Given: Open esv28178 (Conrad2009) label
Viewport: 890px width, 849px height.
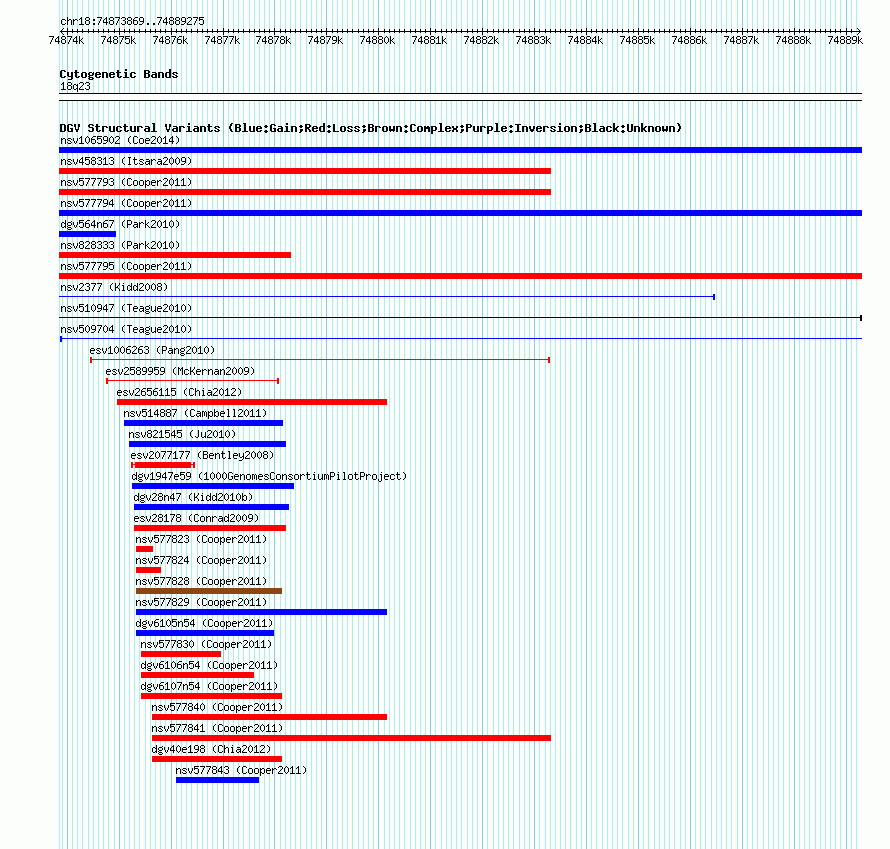Looking at the screenshot, I should (x=196, y=518).
